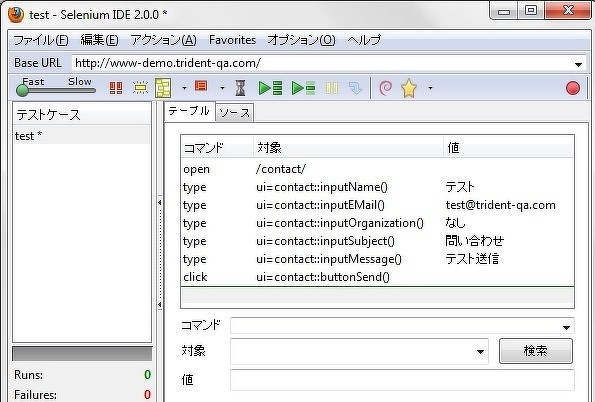Click Firefox icon in title bar
The height and width of the screenshot is (402, 595).
(x=16, y=15)
